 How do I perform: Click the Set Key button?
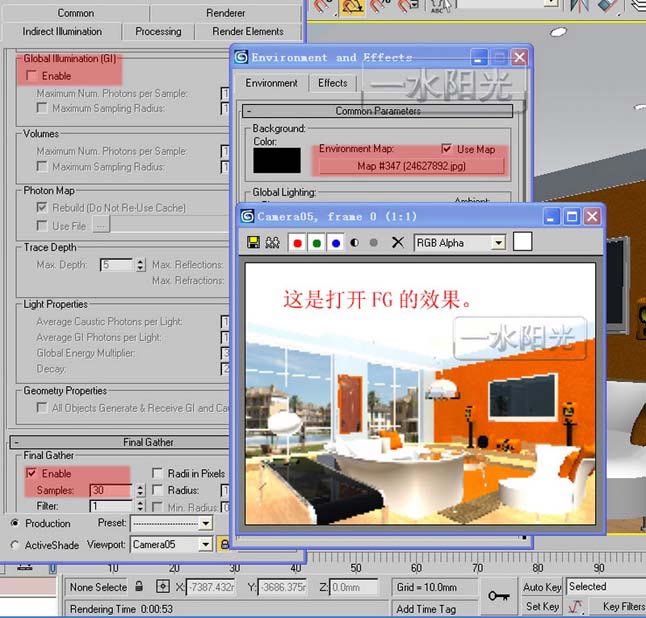(542, 606)
